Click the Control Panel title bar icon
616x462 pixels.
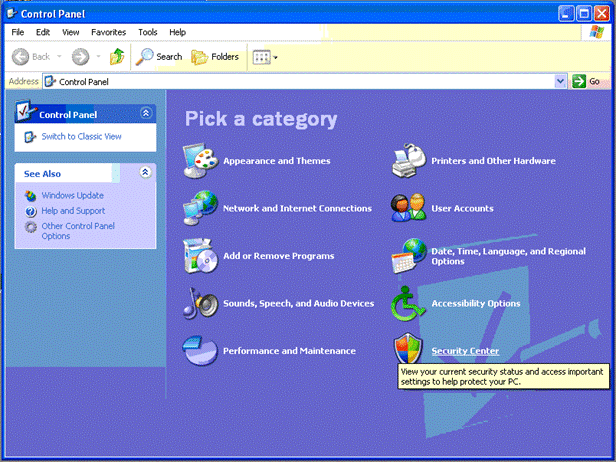pyautogui.click(x=12, y=13)
